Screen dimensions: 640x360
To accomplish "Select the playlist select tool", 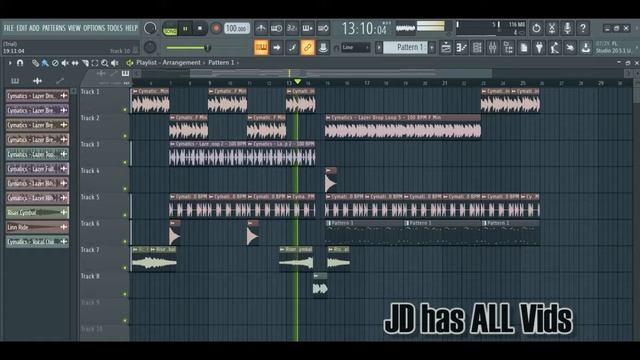I will tap(95, 63).
